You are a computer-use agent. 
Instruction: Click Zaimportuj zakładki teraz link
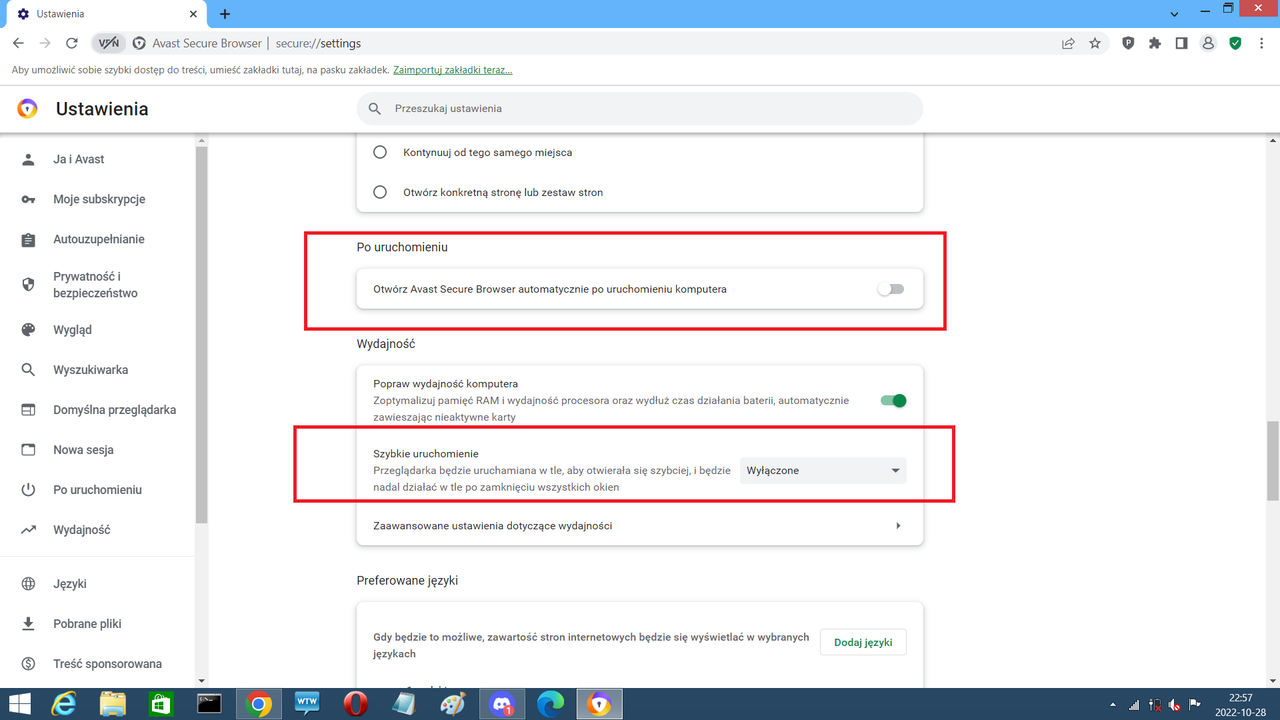453,71
